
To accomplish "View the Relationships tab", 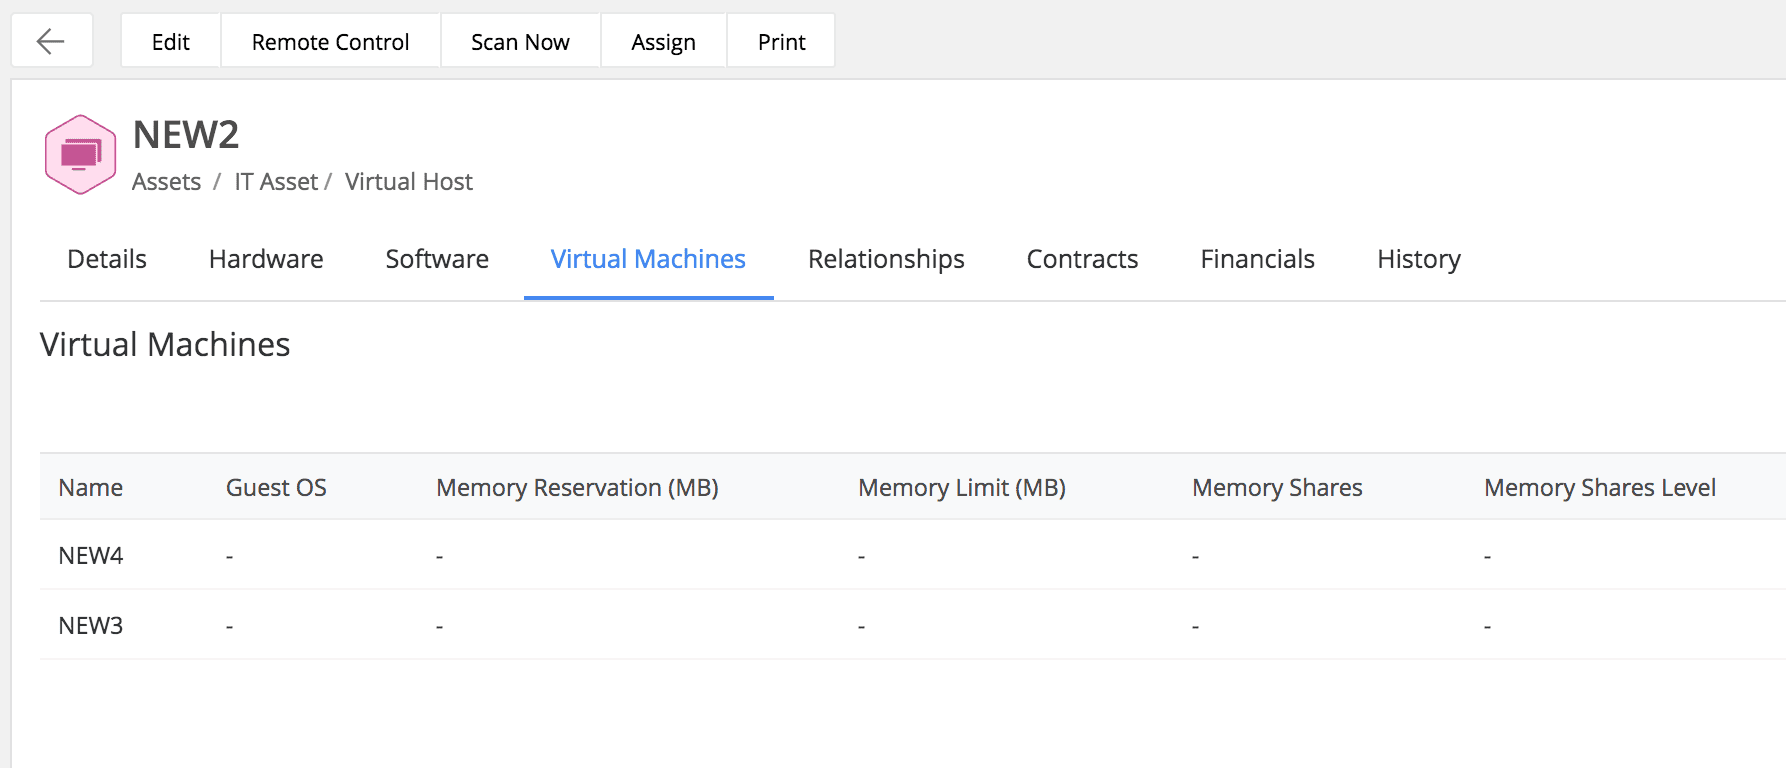I will [x=886, y=259].
